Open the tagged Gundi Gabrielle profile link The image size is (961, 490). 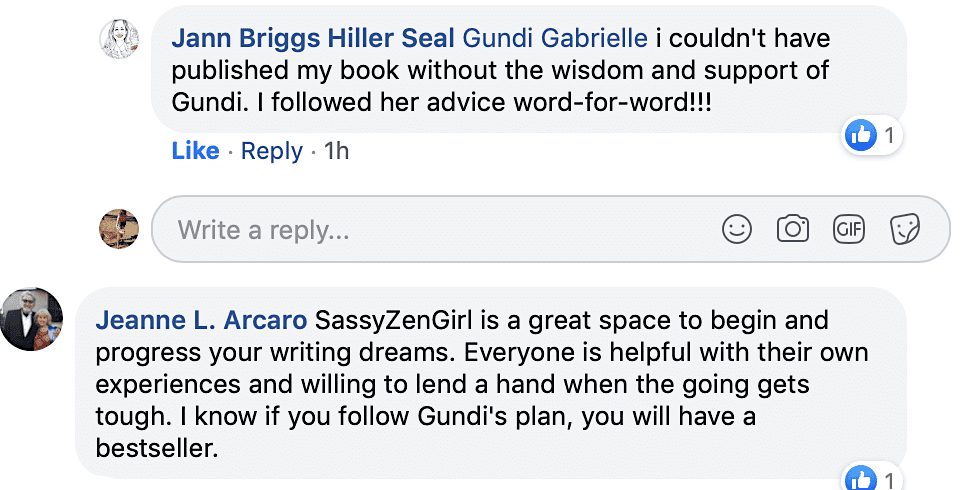[x=555, y=38]
